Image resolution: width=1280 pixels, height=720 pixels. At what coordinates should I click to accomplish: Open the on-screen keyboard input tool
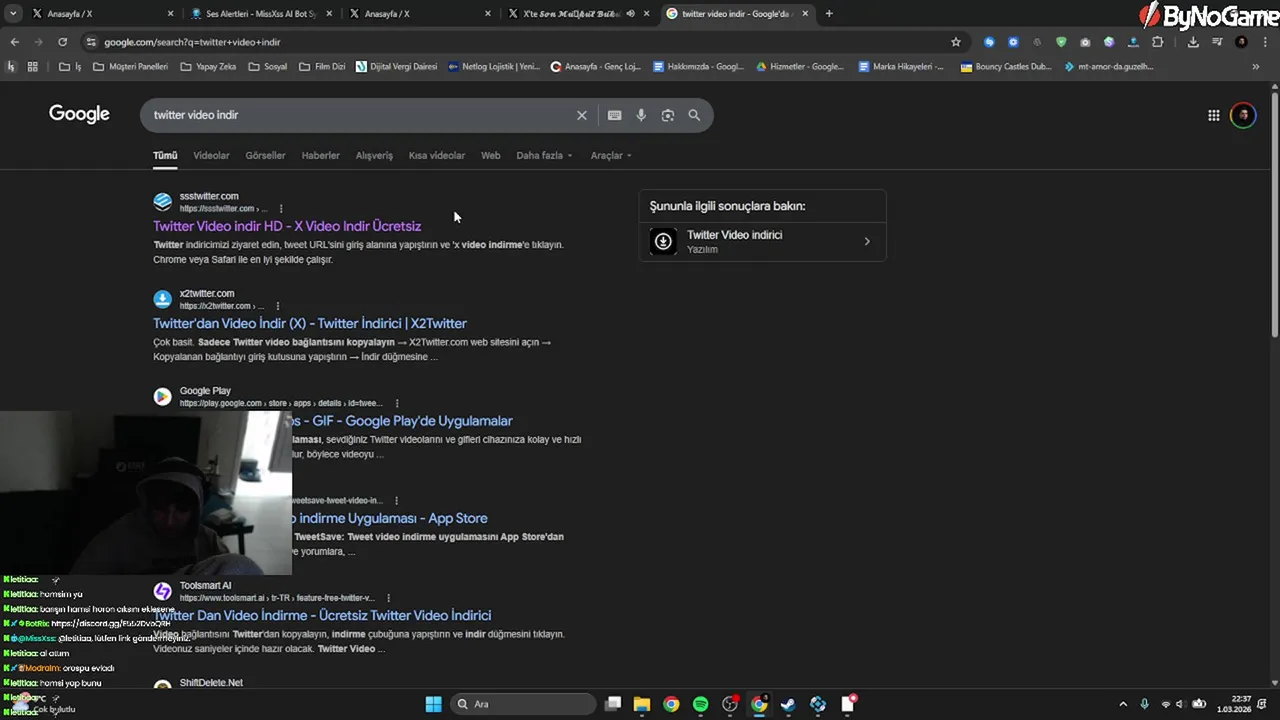(614, 115)
